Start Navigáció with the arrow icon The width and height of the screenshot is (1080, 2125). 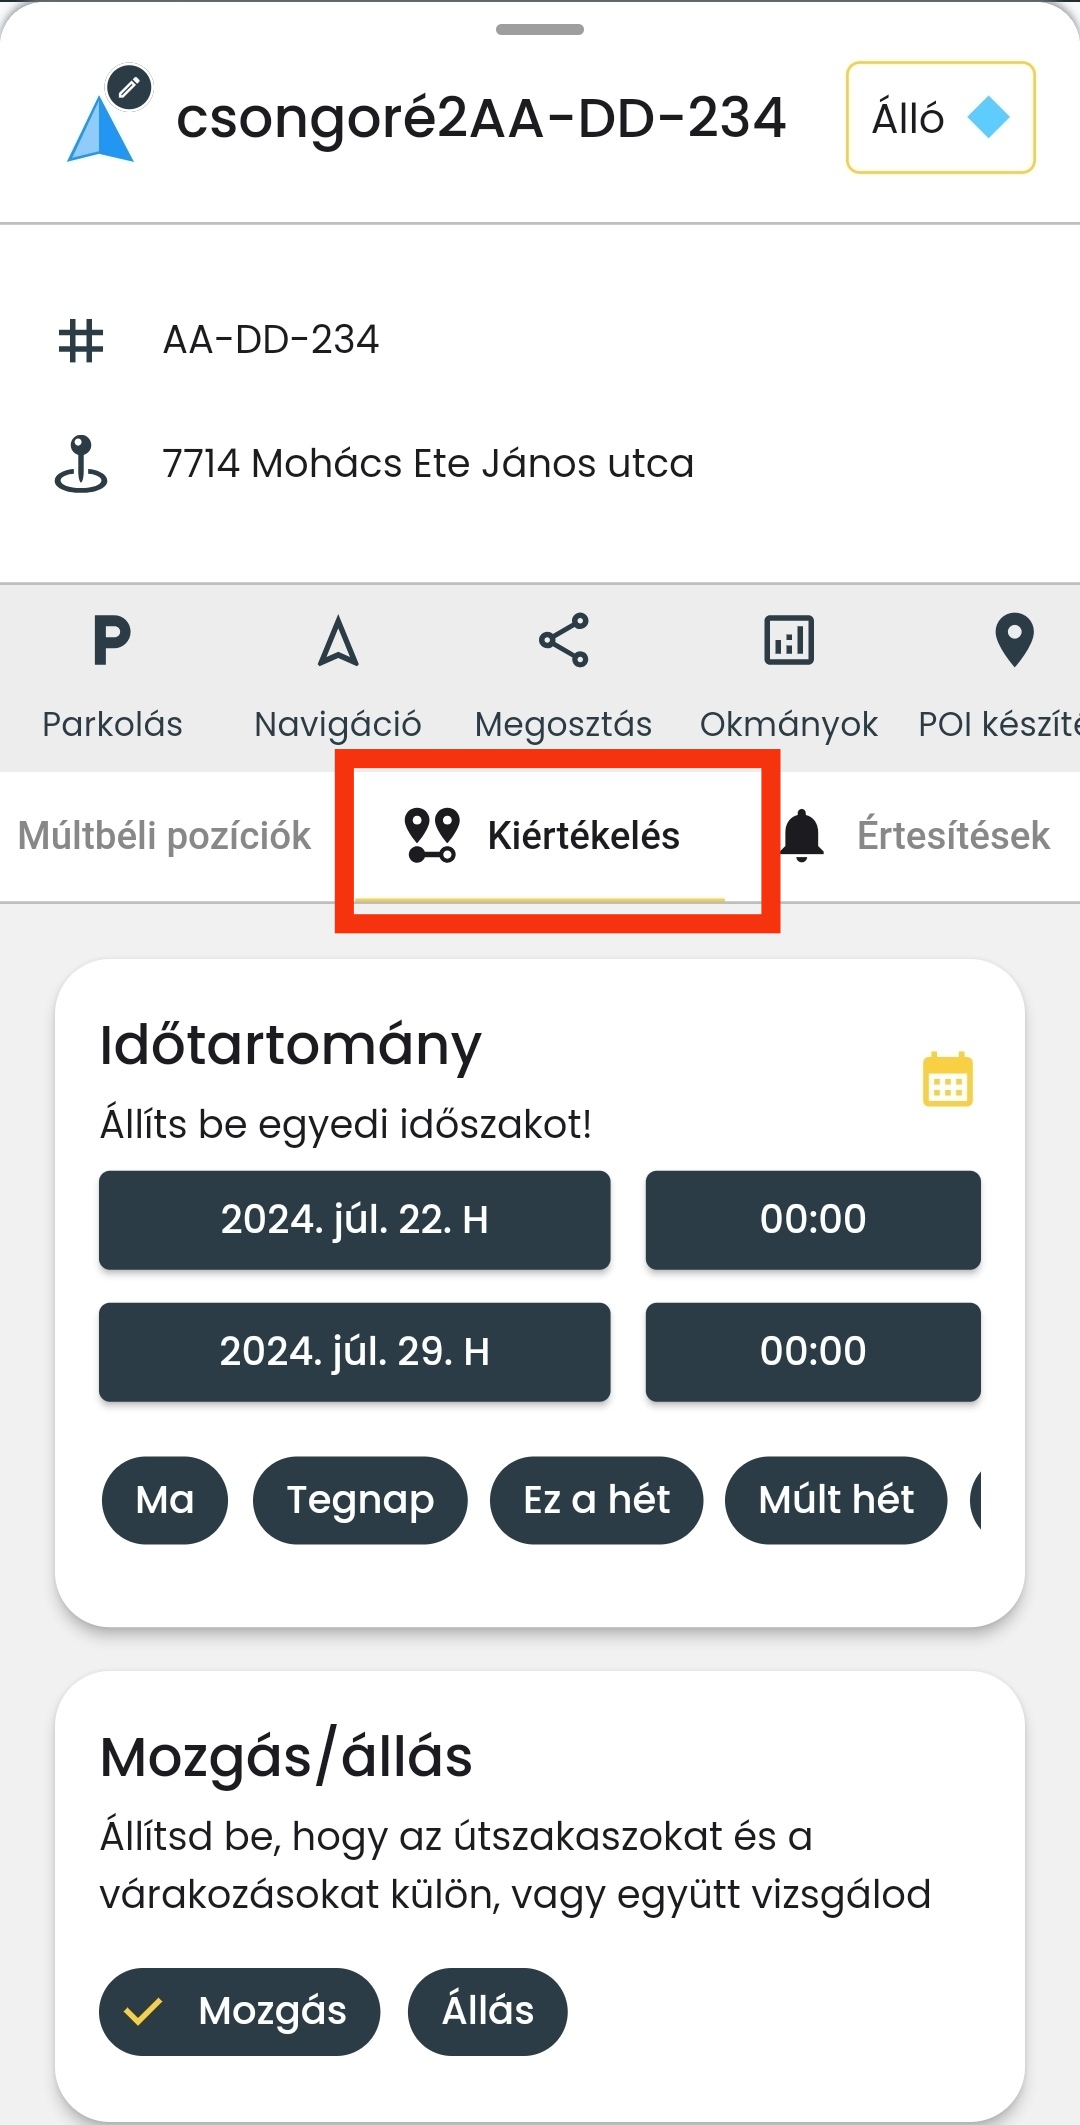click(338, 641)
